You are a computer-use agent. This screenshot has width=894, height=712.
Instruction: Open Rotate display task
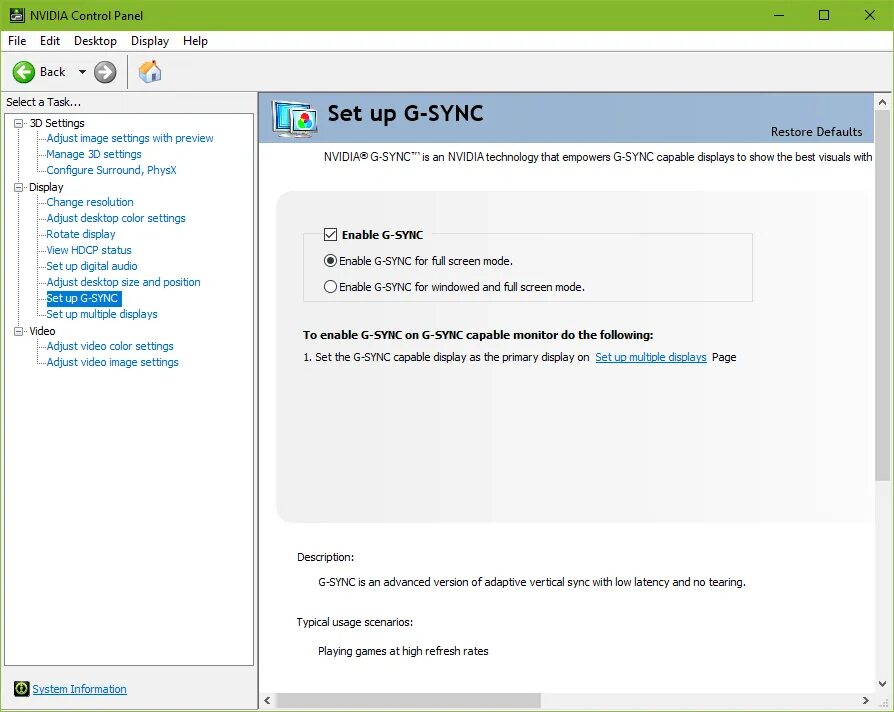81,234
